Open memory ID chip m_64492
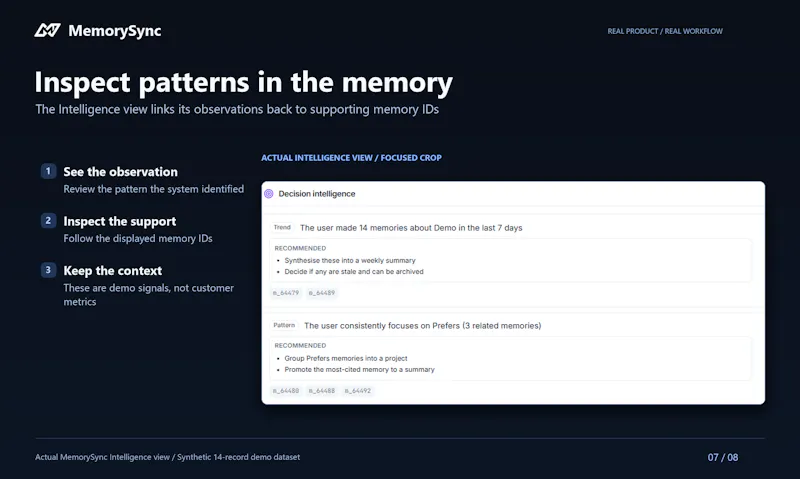The width and height of the screenshot is (800, 479). [x=358, y=391]
